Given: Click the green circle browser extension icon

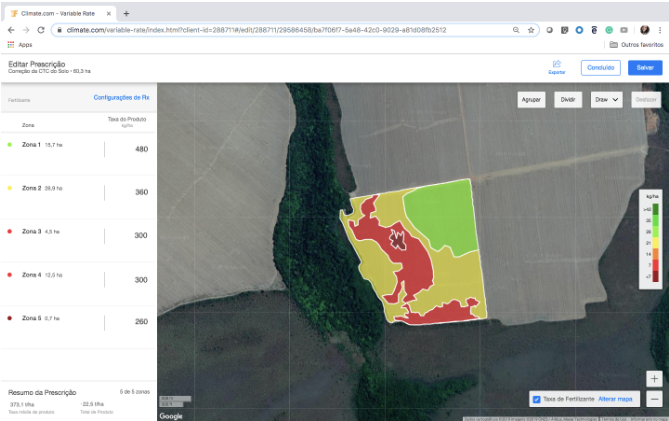Looking at the screenshot, I should click(609, 30).
